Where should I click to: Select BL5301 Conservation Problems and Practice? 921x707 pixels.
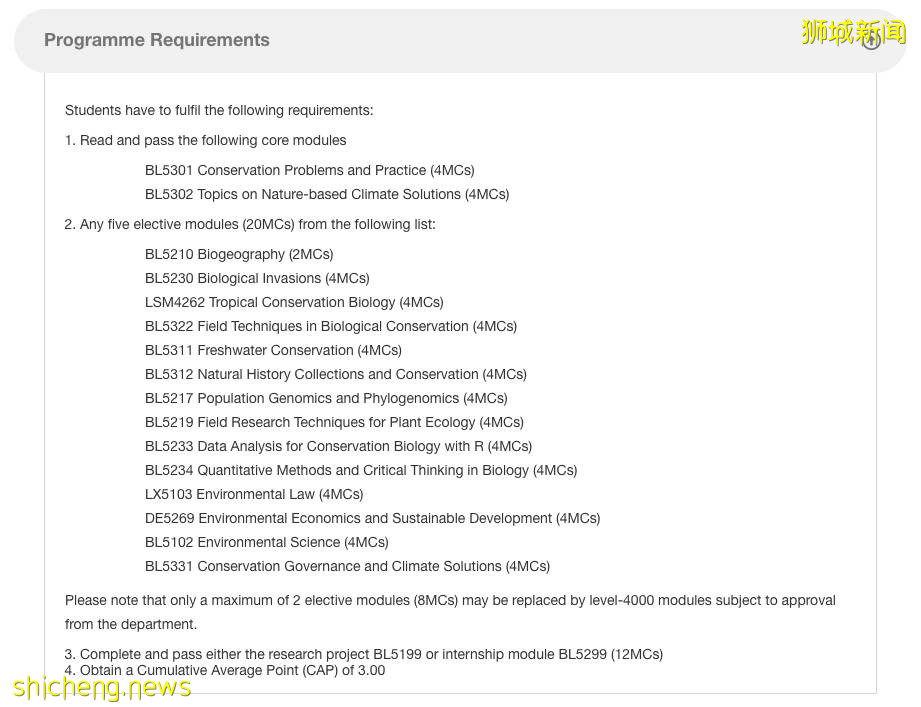pyautogui.click(x=309, y=170)
